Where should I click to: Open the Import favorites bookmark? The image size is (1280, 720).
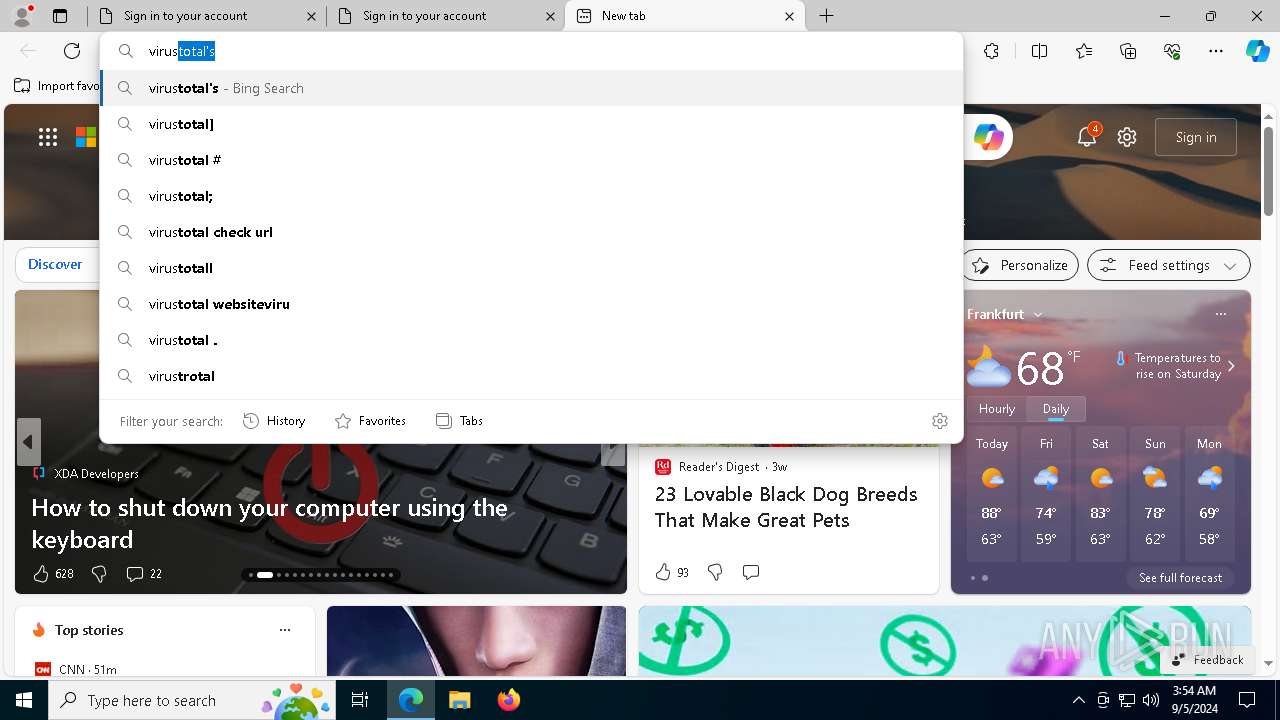58,86
